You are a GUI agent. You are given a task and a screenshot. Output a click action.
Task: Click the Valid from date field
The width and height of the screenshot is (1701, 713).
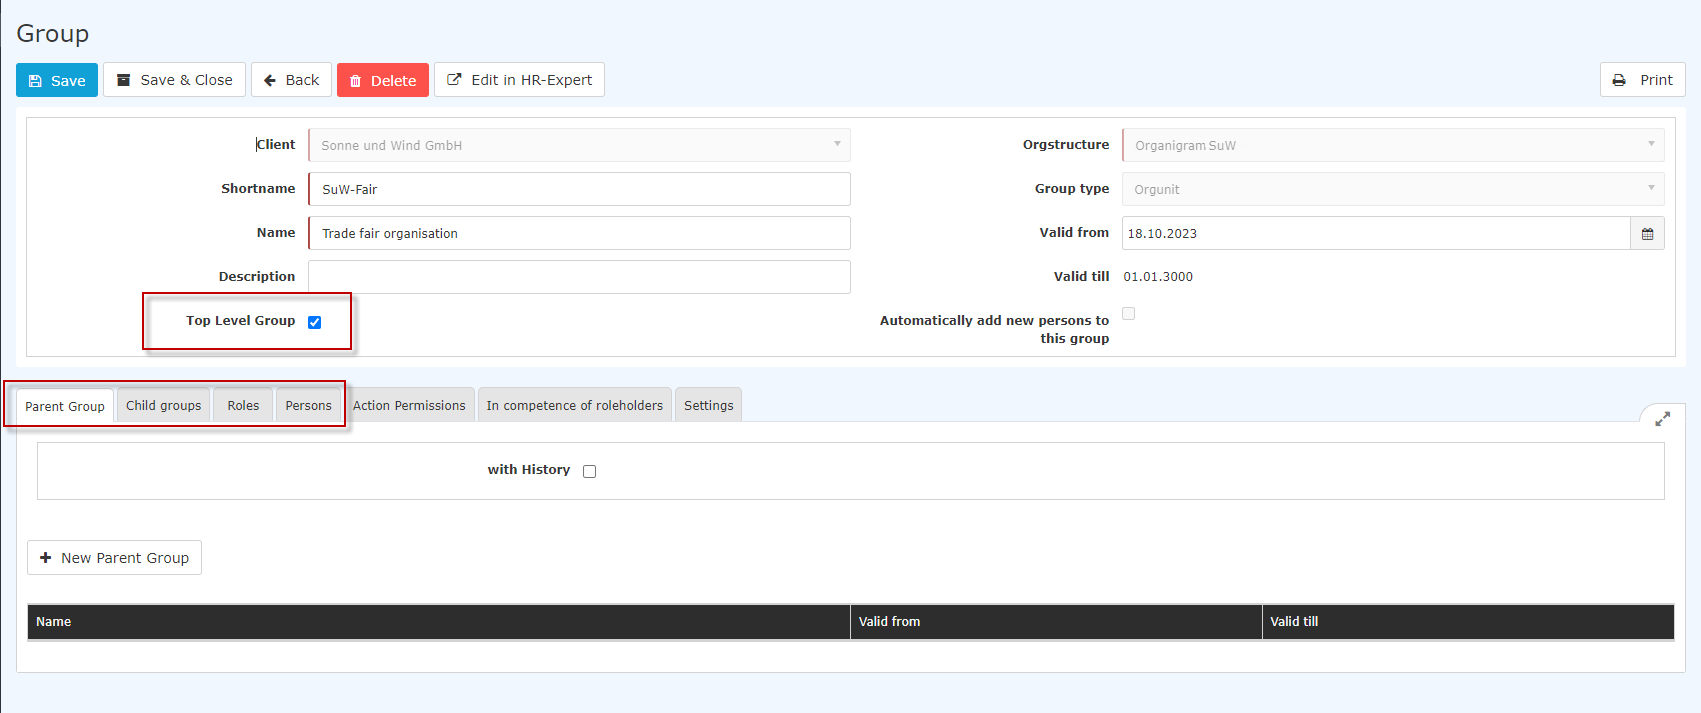(1376, 233)
